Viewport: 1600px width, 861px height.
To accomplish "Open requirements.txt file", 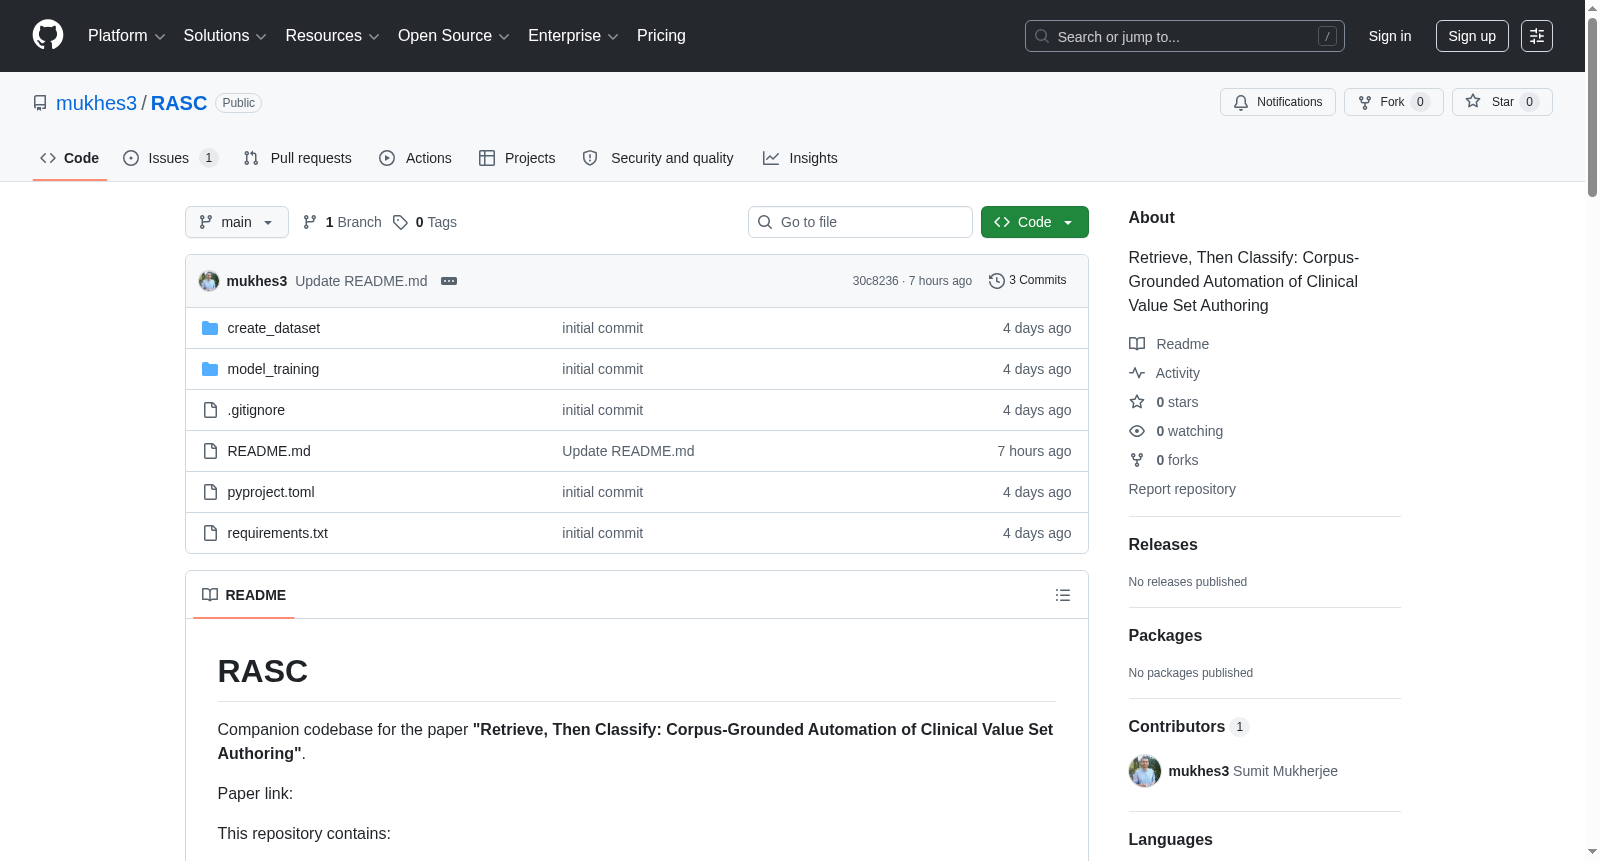I will [x=277, y=533].
